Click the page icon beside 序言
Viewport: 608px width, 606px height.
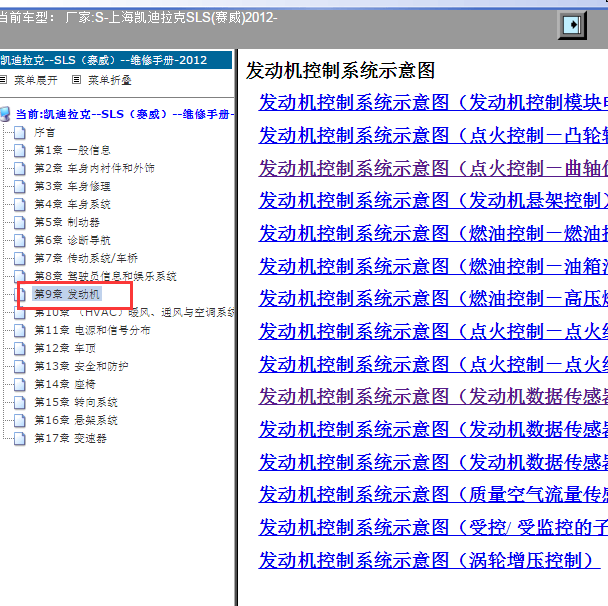coord(19,133)
